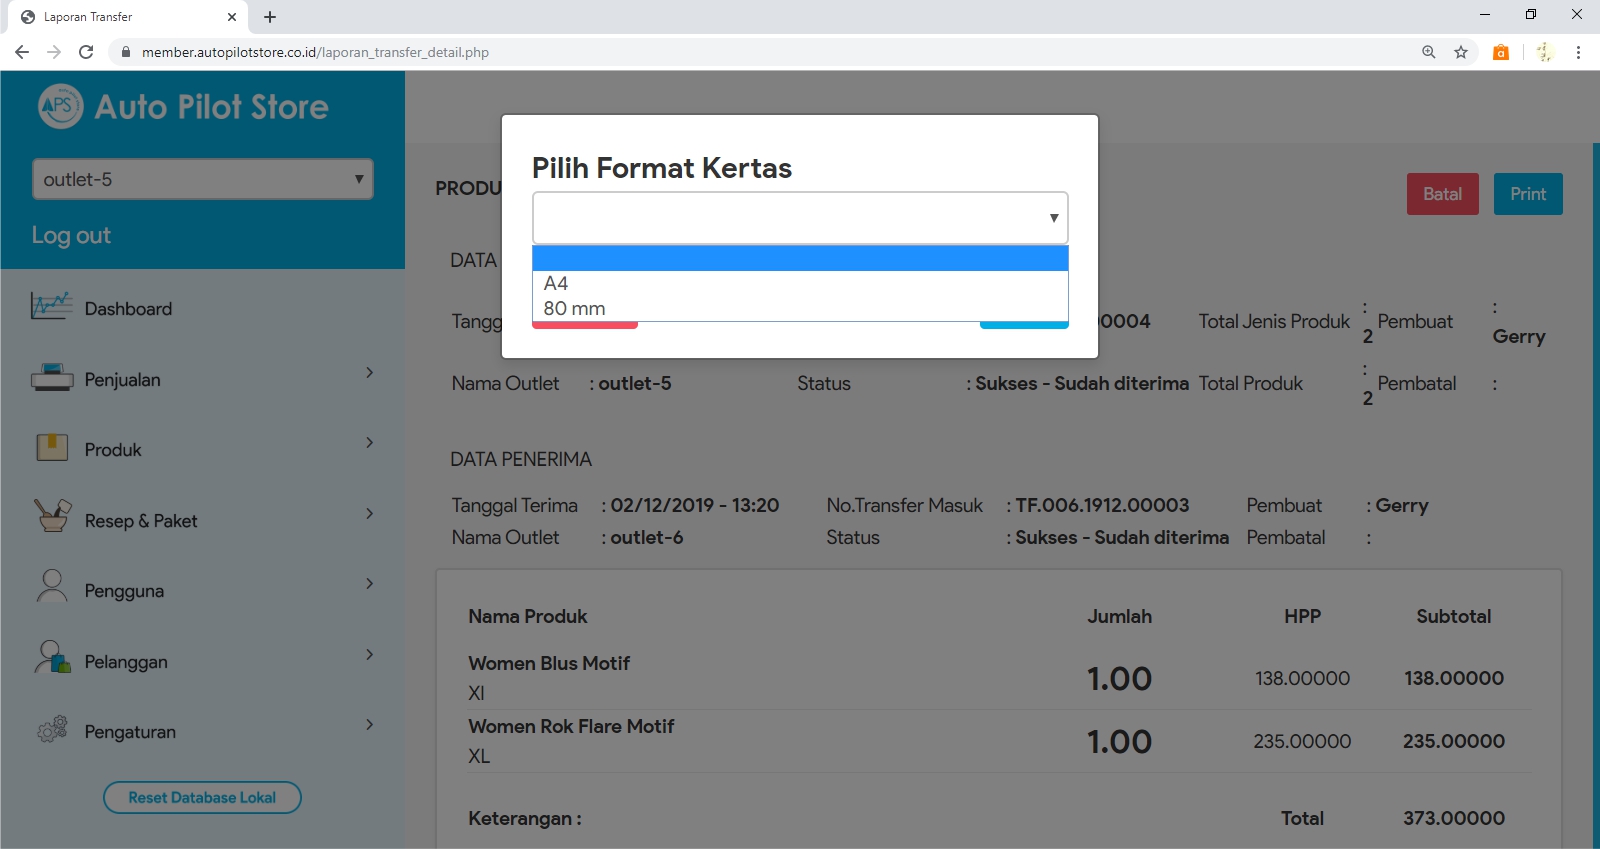Reload the page in browser
Viewport: 1600px width, 849px height.
(86, 52)
